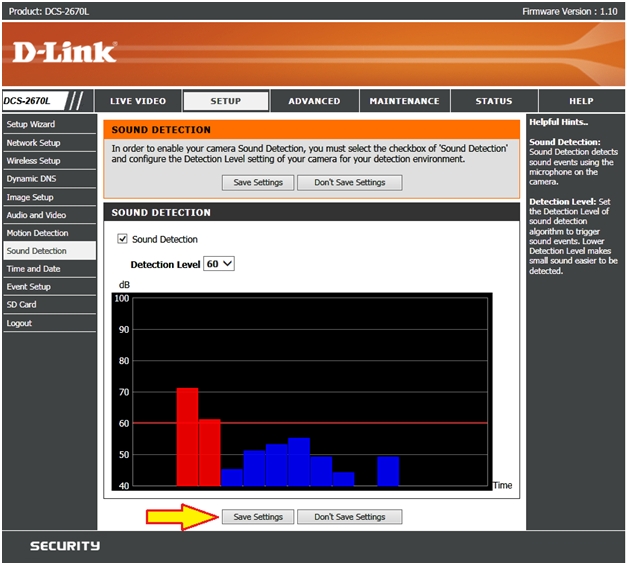The width and height of the screenshot is (628, 565).
Task: Switch to the Live Video tab
Action: click(138, 101)
